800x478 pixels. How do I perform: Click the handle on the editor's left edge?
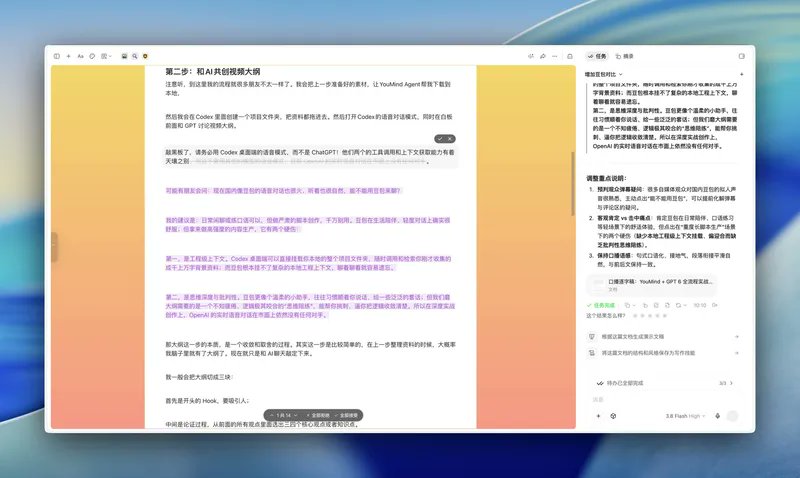[54, 247]
